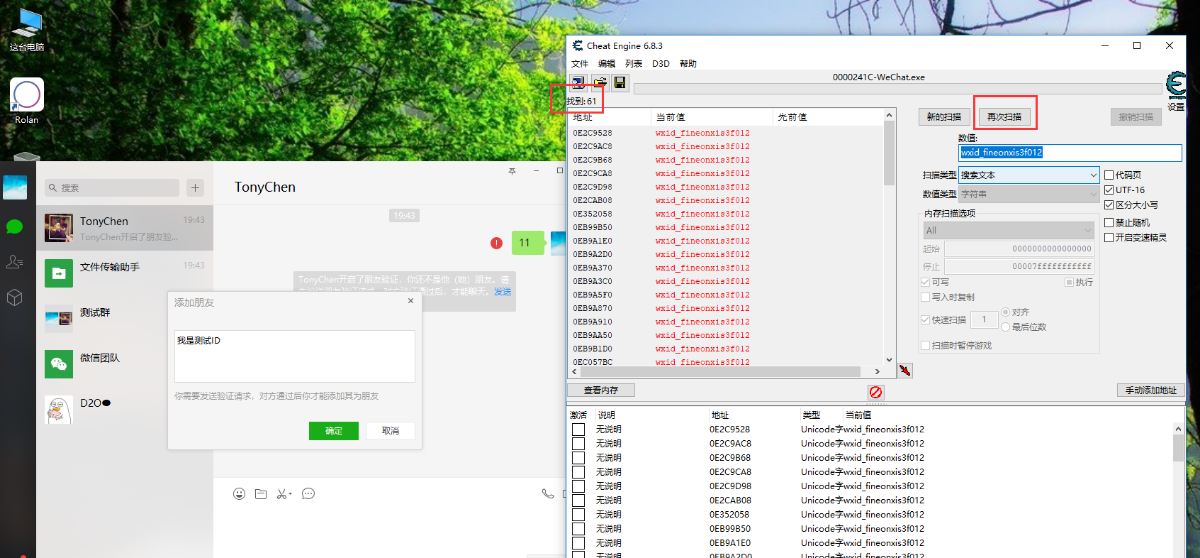1200x558 pixels.
Task: Click the 新的扫描 button
Action: click(944, 117)
